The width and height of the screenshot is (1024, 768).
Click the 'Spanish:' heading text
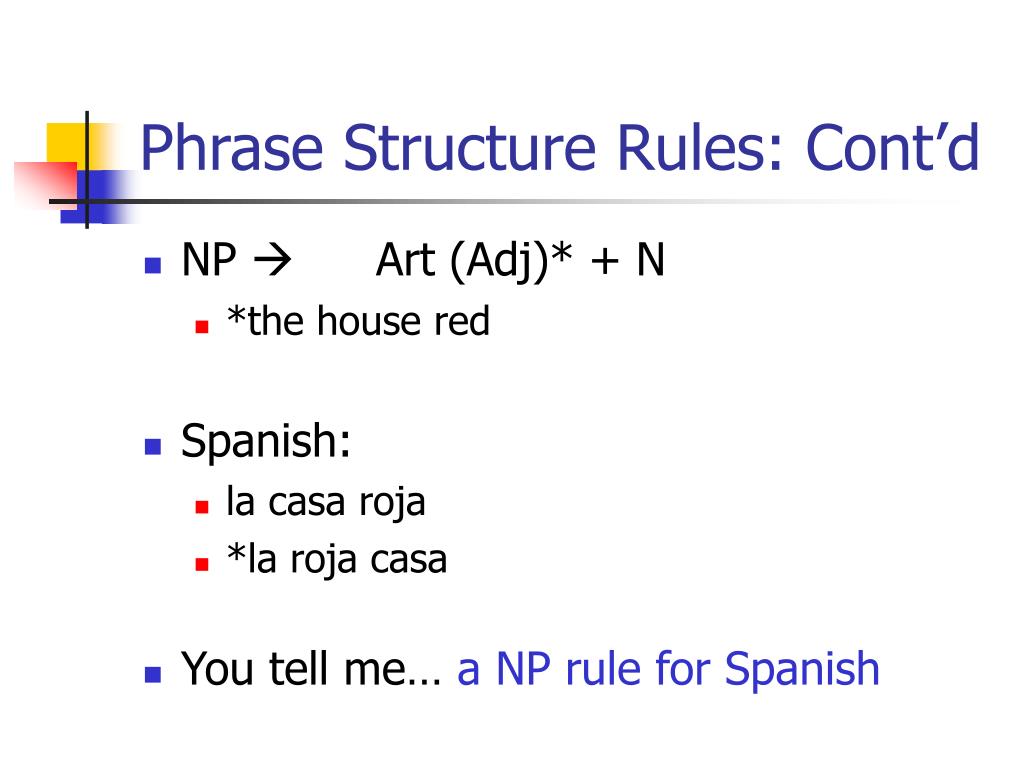coord(266,441)
